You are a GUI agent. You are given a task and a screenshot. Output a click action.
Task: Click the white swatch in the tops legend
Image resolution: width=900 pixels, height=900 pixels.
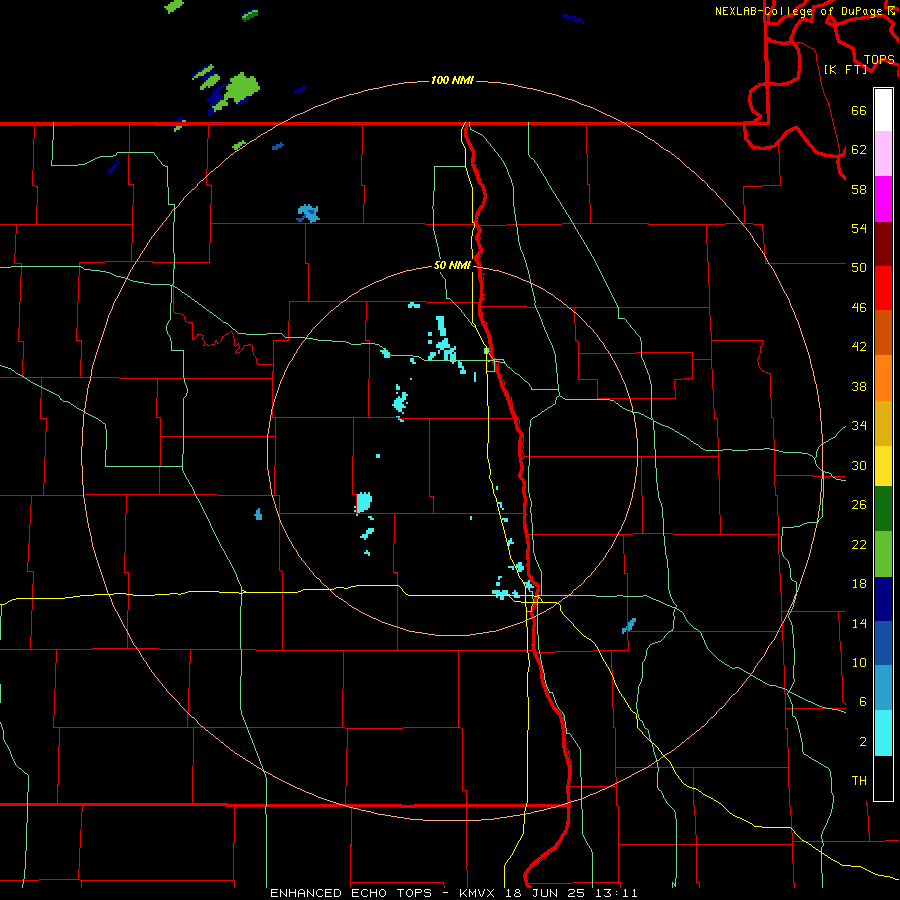coord(883,110)
